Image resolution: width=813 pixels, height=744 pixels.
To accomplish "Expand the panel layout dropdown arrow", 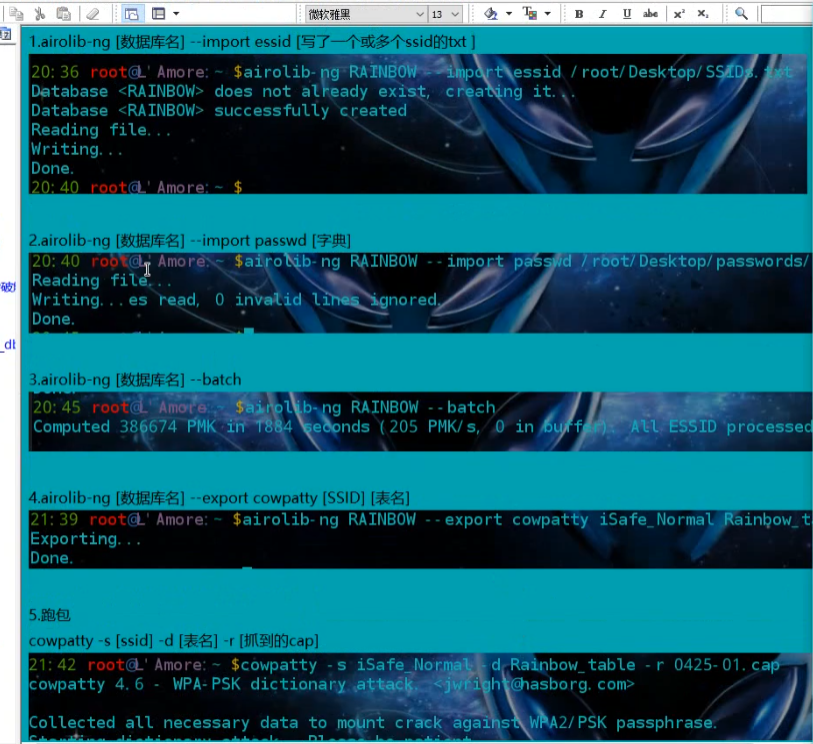I will (176, 14).
